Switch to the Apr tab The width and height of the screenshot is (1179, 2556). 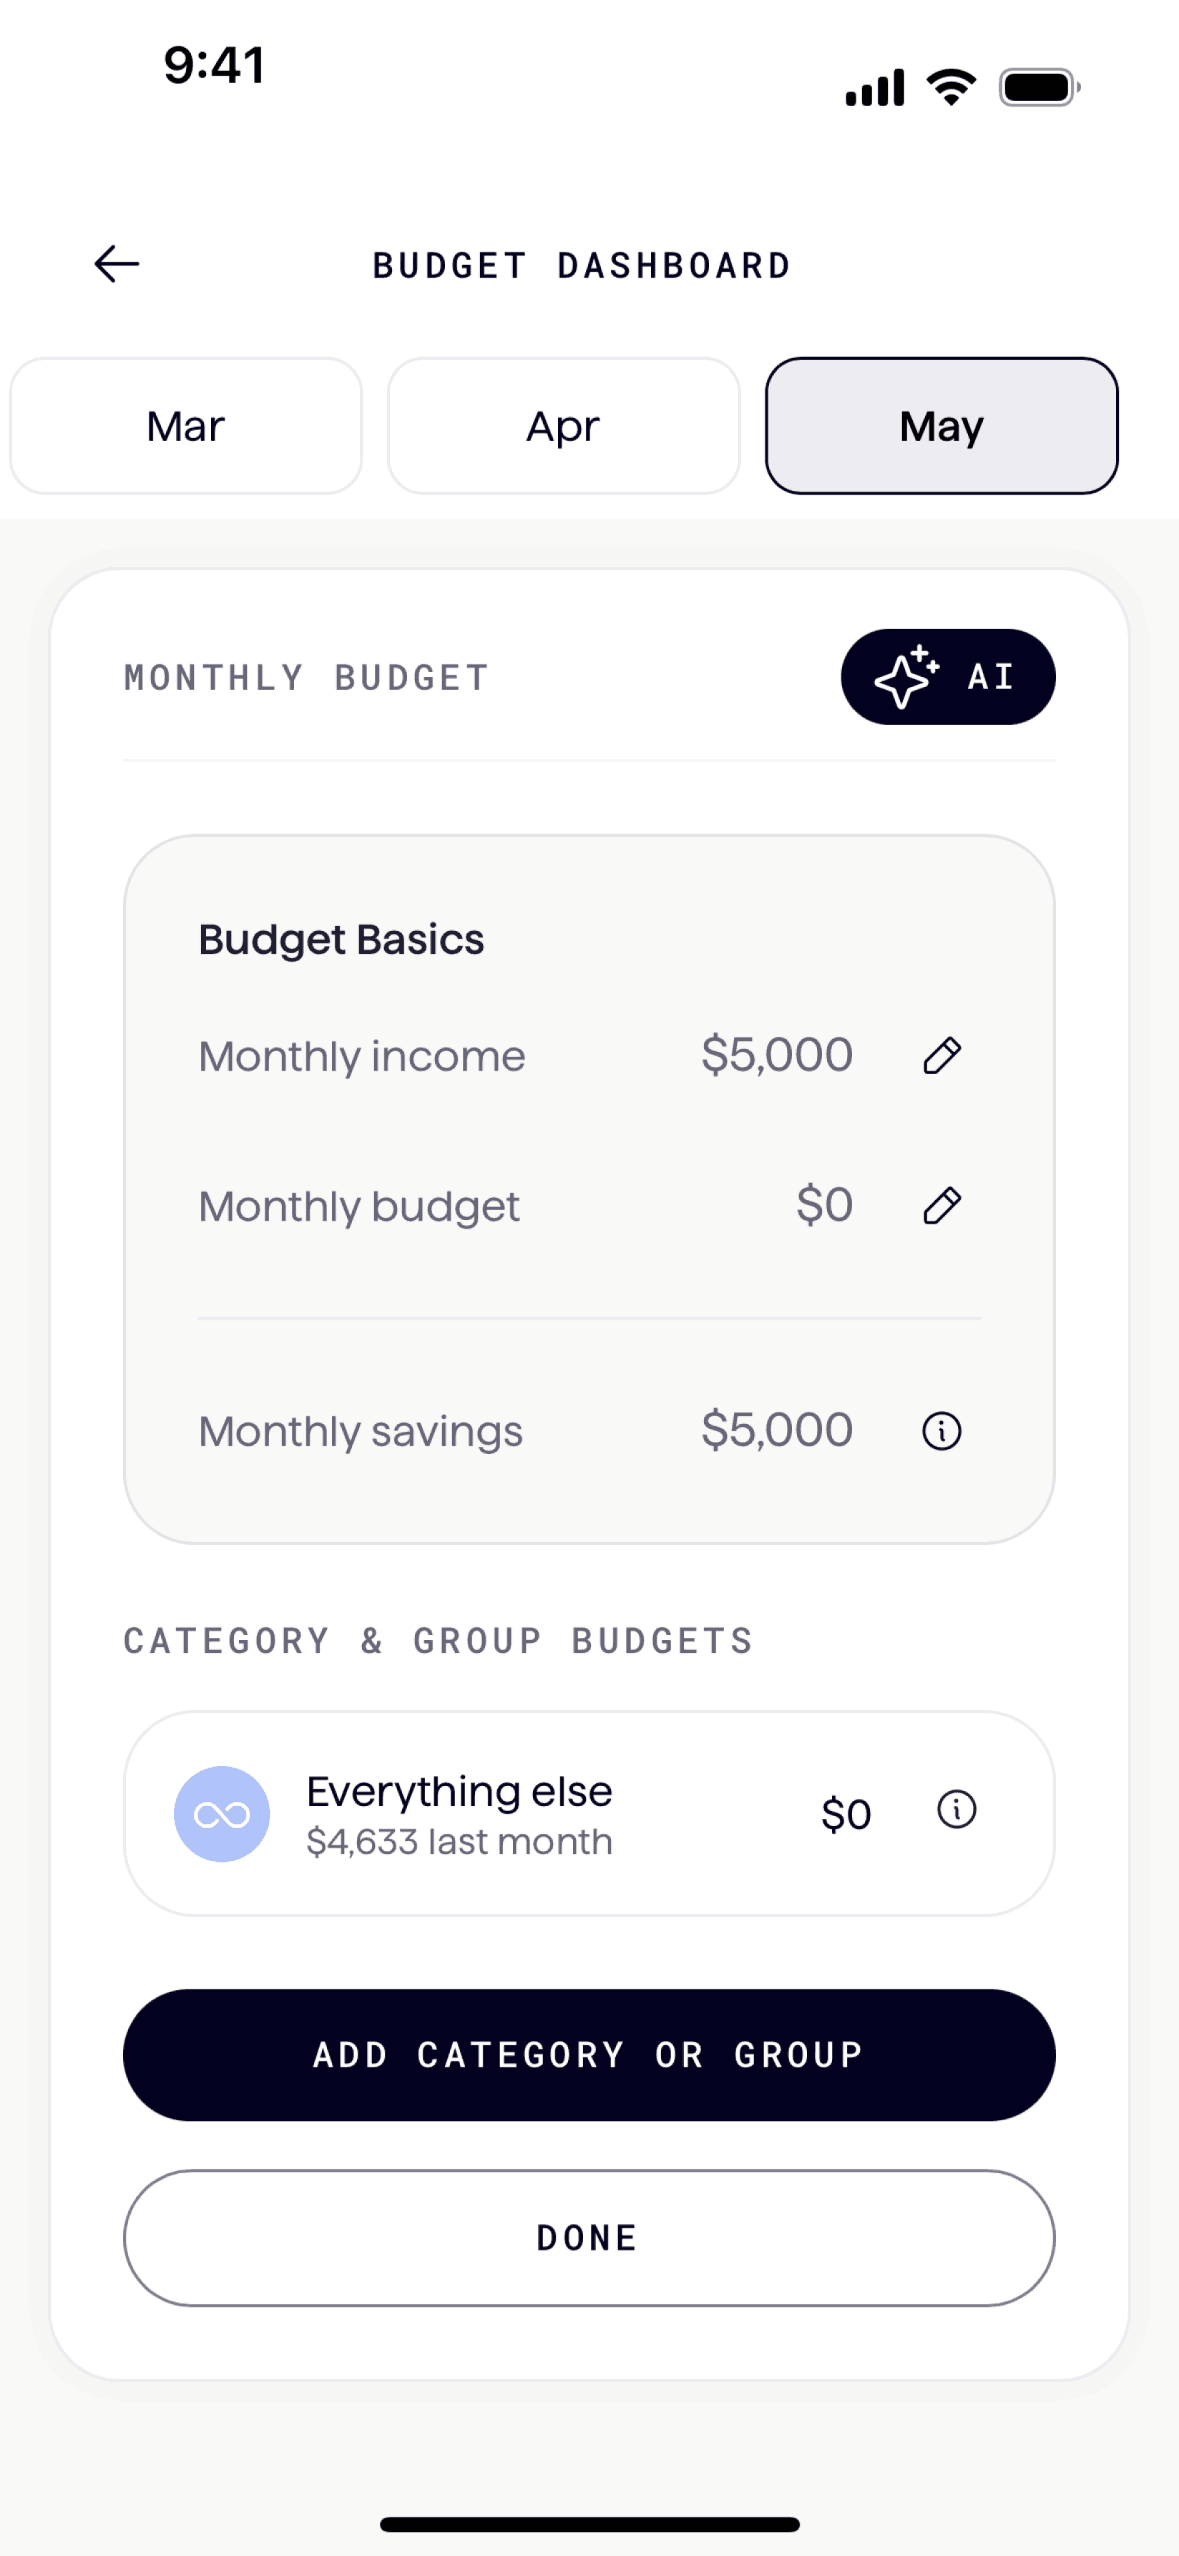[563, 426]
